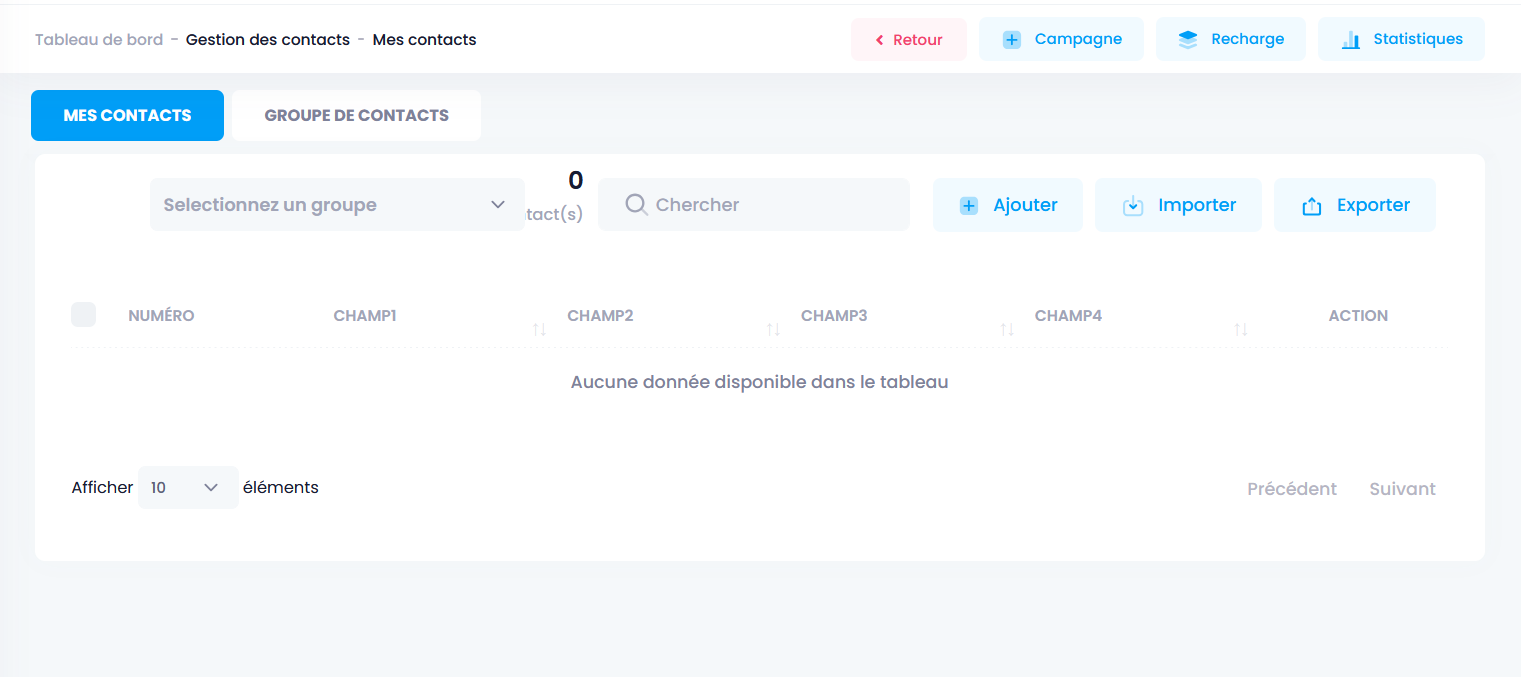
Task: Open the 'Selectionnez un groupe' dropdown
Action: tap(336, 205)
